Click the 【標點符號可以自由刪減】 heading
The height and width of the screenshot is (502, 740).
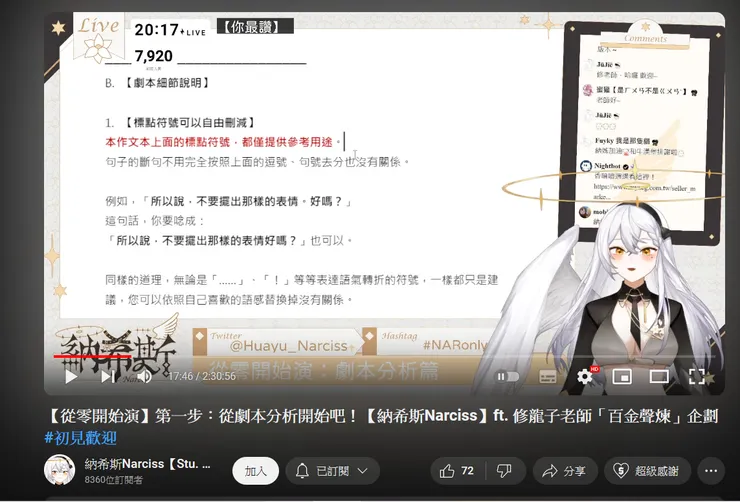click(x=190, y=123)
